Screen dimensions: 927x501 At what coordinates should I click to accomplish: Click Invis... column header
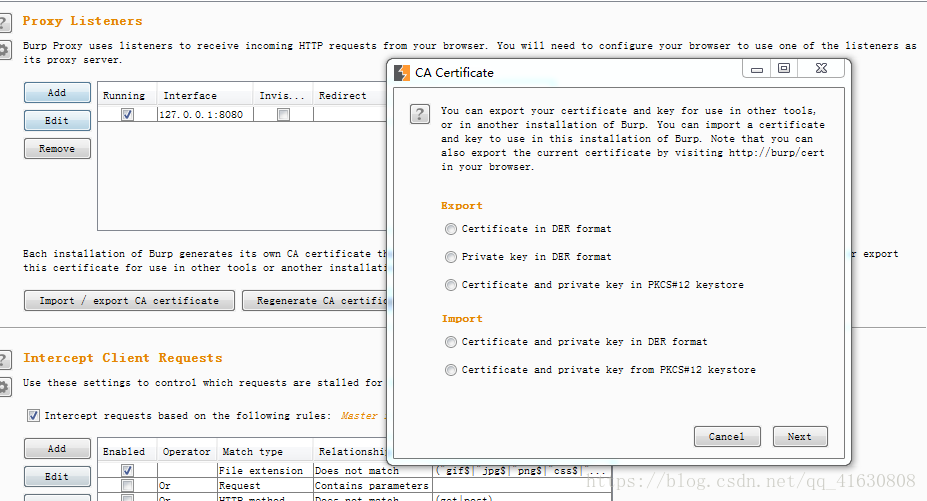(x=283, y=95)
